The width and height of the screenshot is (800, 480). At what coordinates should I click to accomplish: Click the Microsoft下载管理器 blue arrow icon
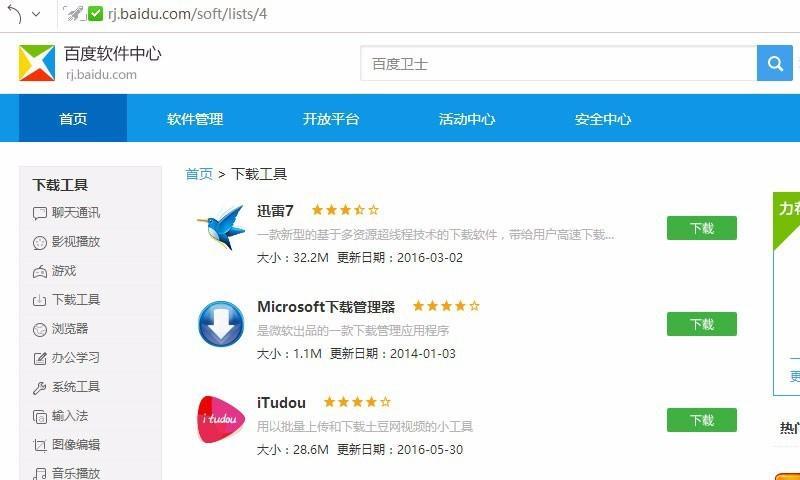tap(220, 323)
